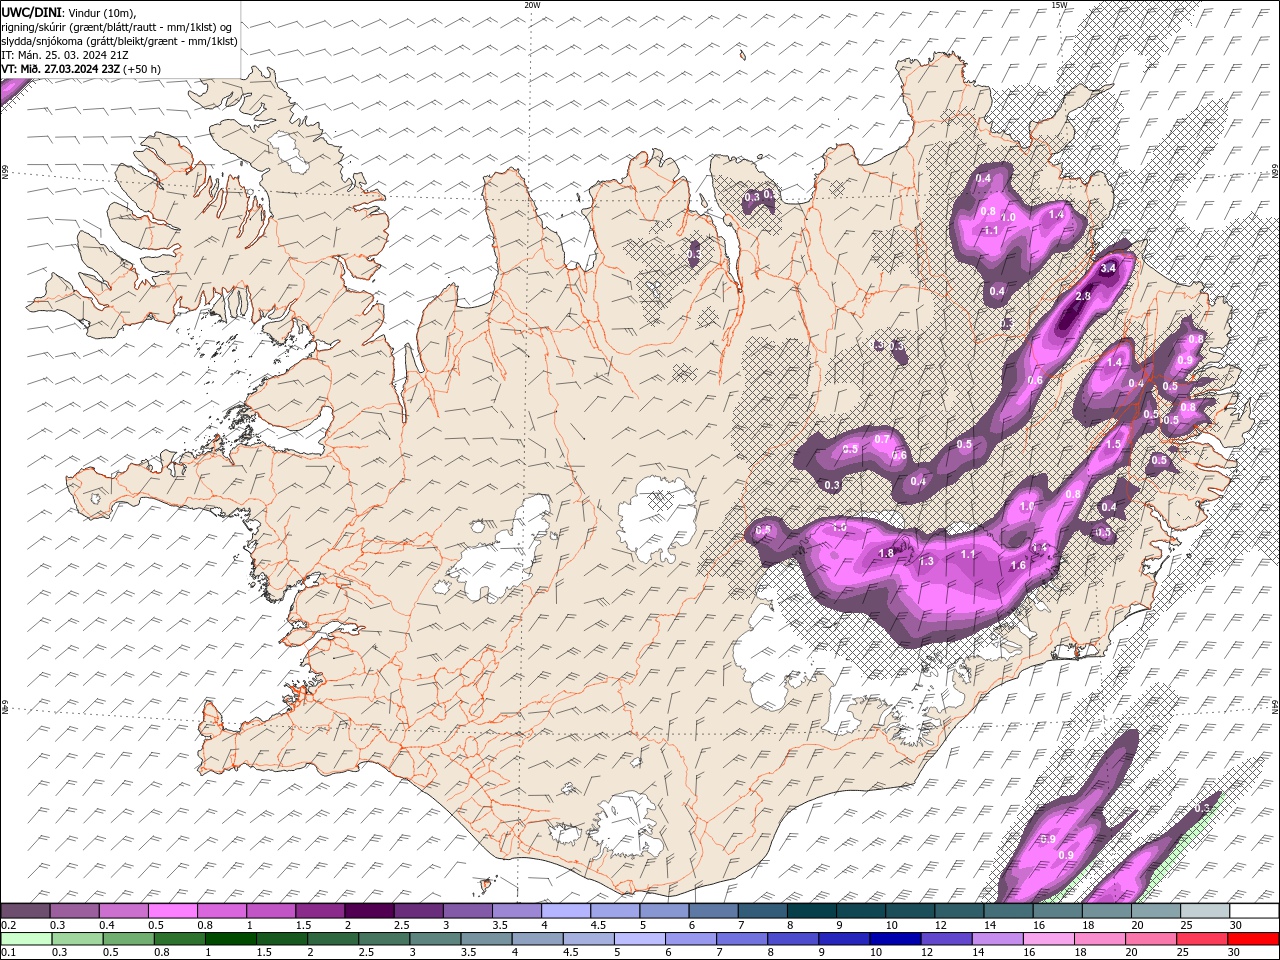Viewport: 1280px width, 960px height.
Task: Click the 2.5 label in lower legend row
Action: point(366,953)
